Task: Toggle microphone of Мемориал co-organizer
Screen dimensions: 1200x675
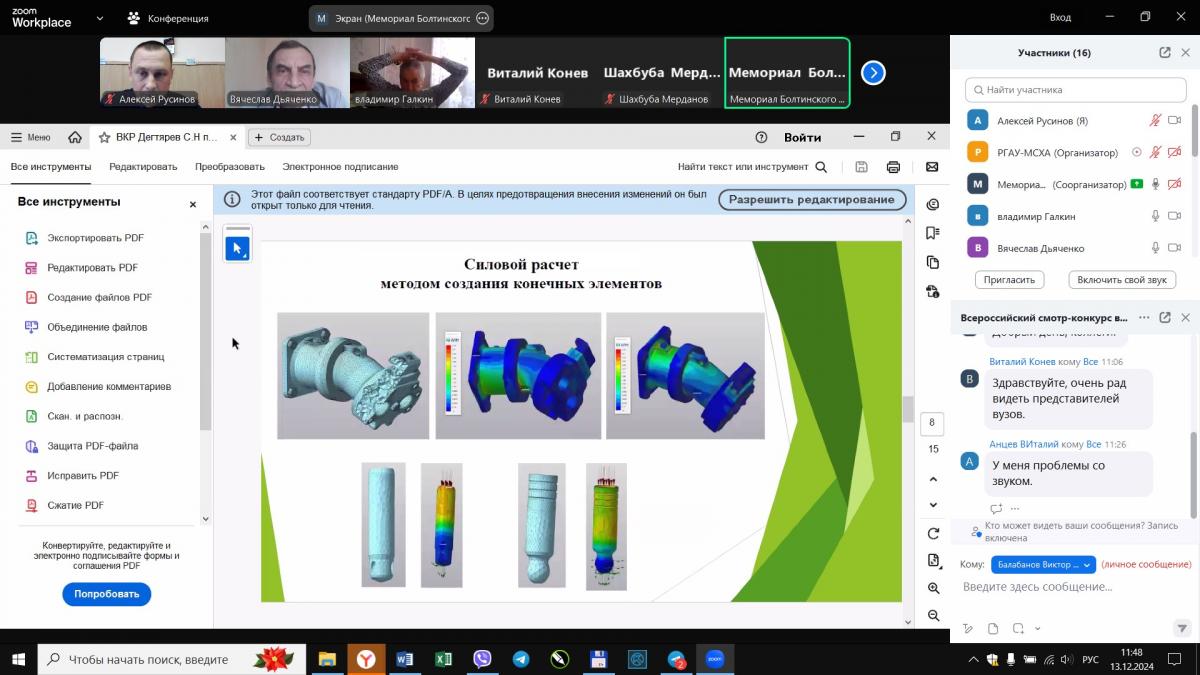Action: 1155,184
